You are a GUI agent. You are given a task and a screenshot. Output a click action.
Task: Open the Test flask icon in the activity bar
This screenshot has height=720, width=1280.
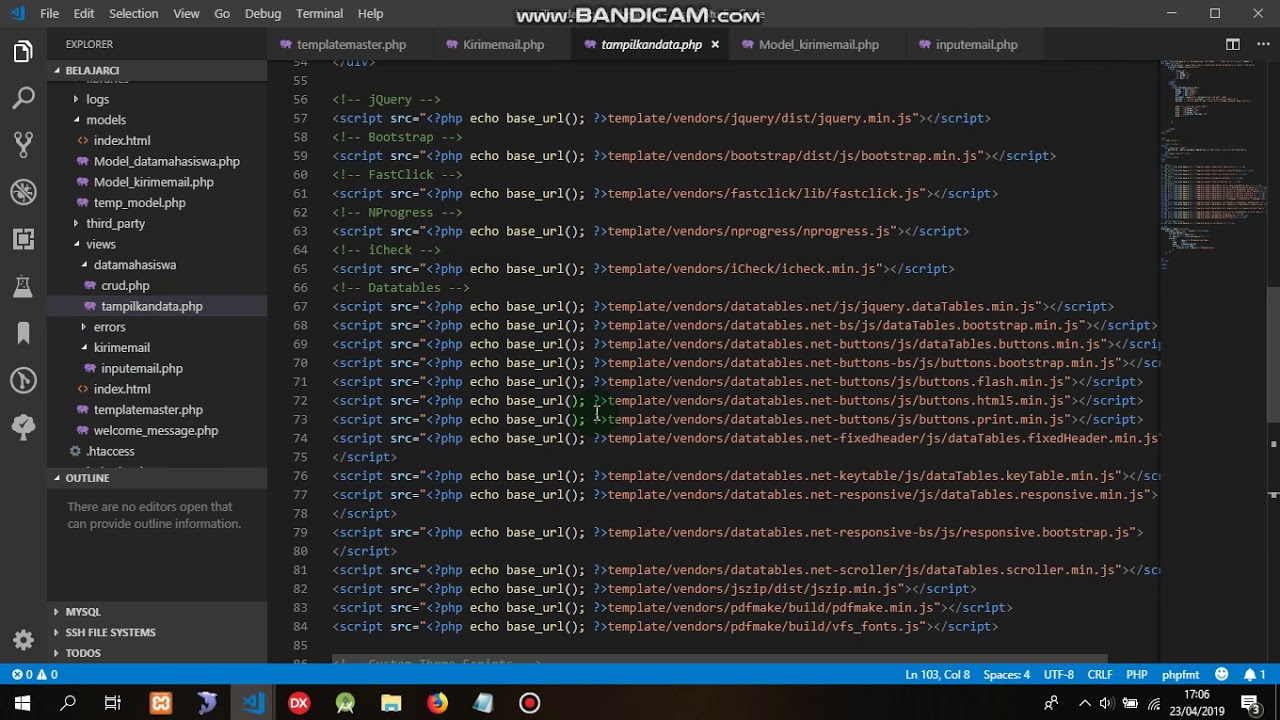click(x=23, y=286)
